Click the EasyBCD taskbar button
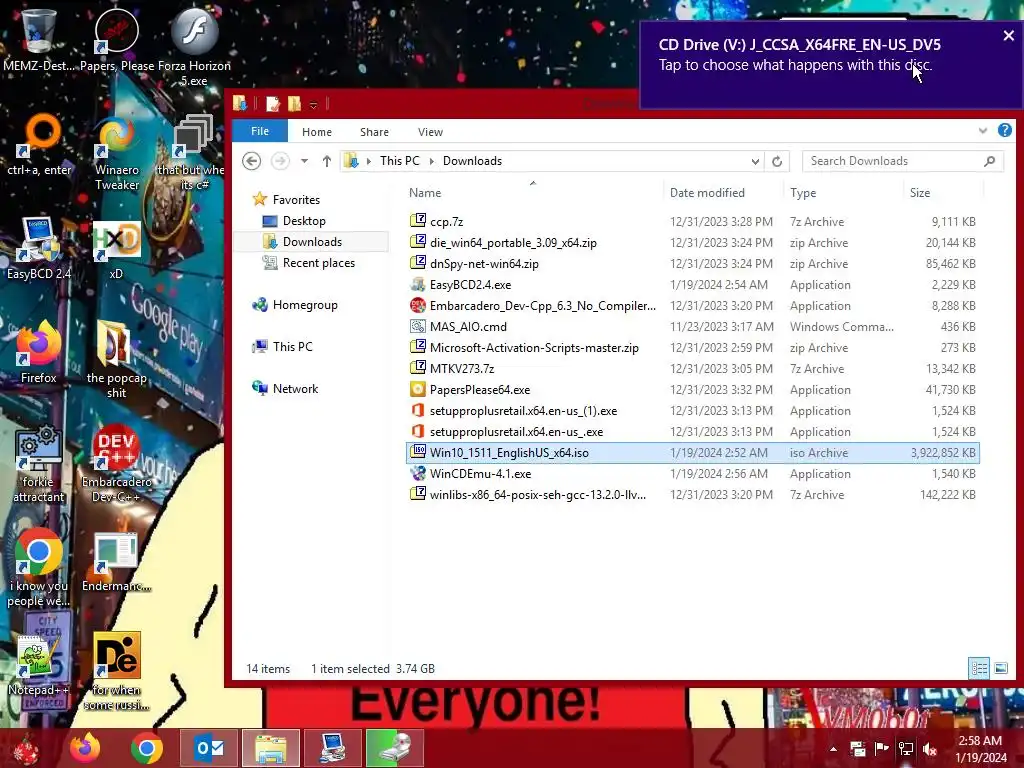 click(332, 748)
